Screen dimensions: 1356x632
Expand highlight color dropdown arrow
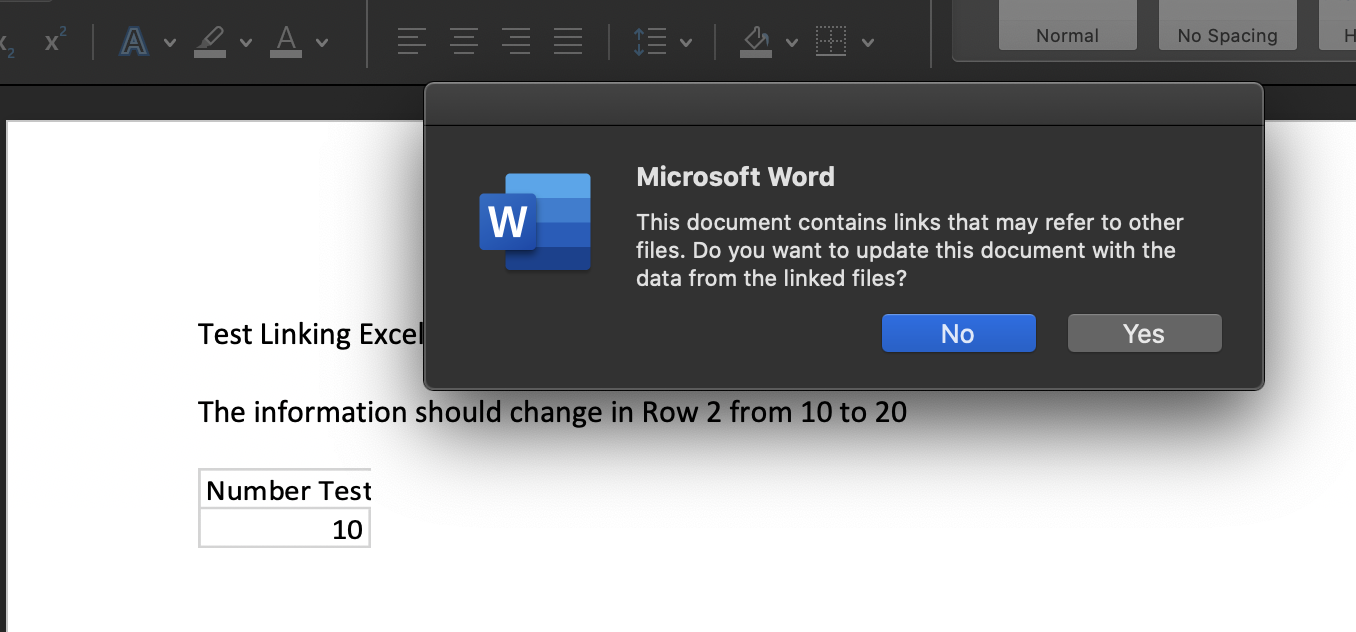[x=246, y=43]
